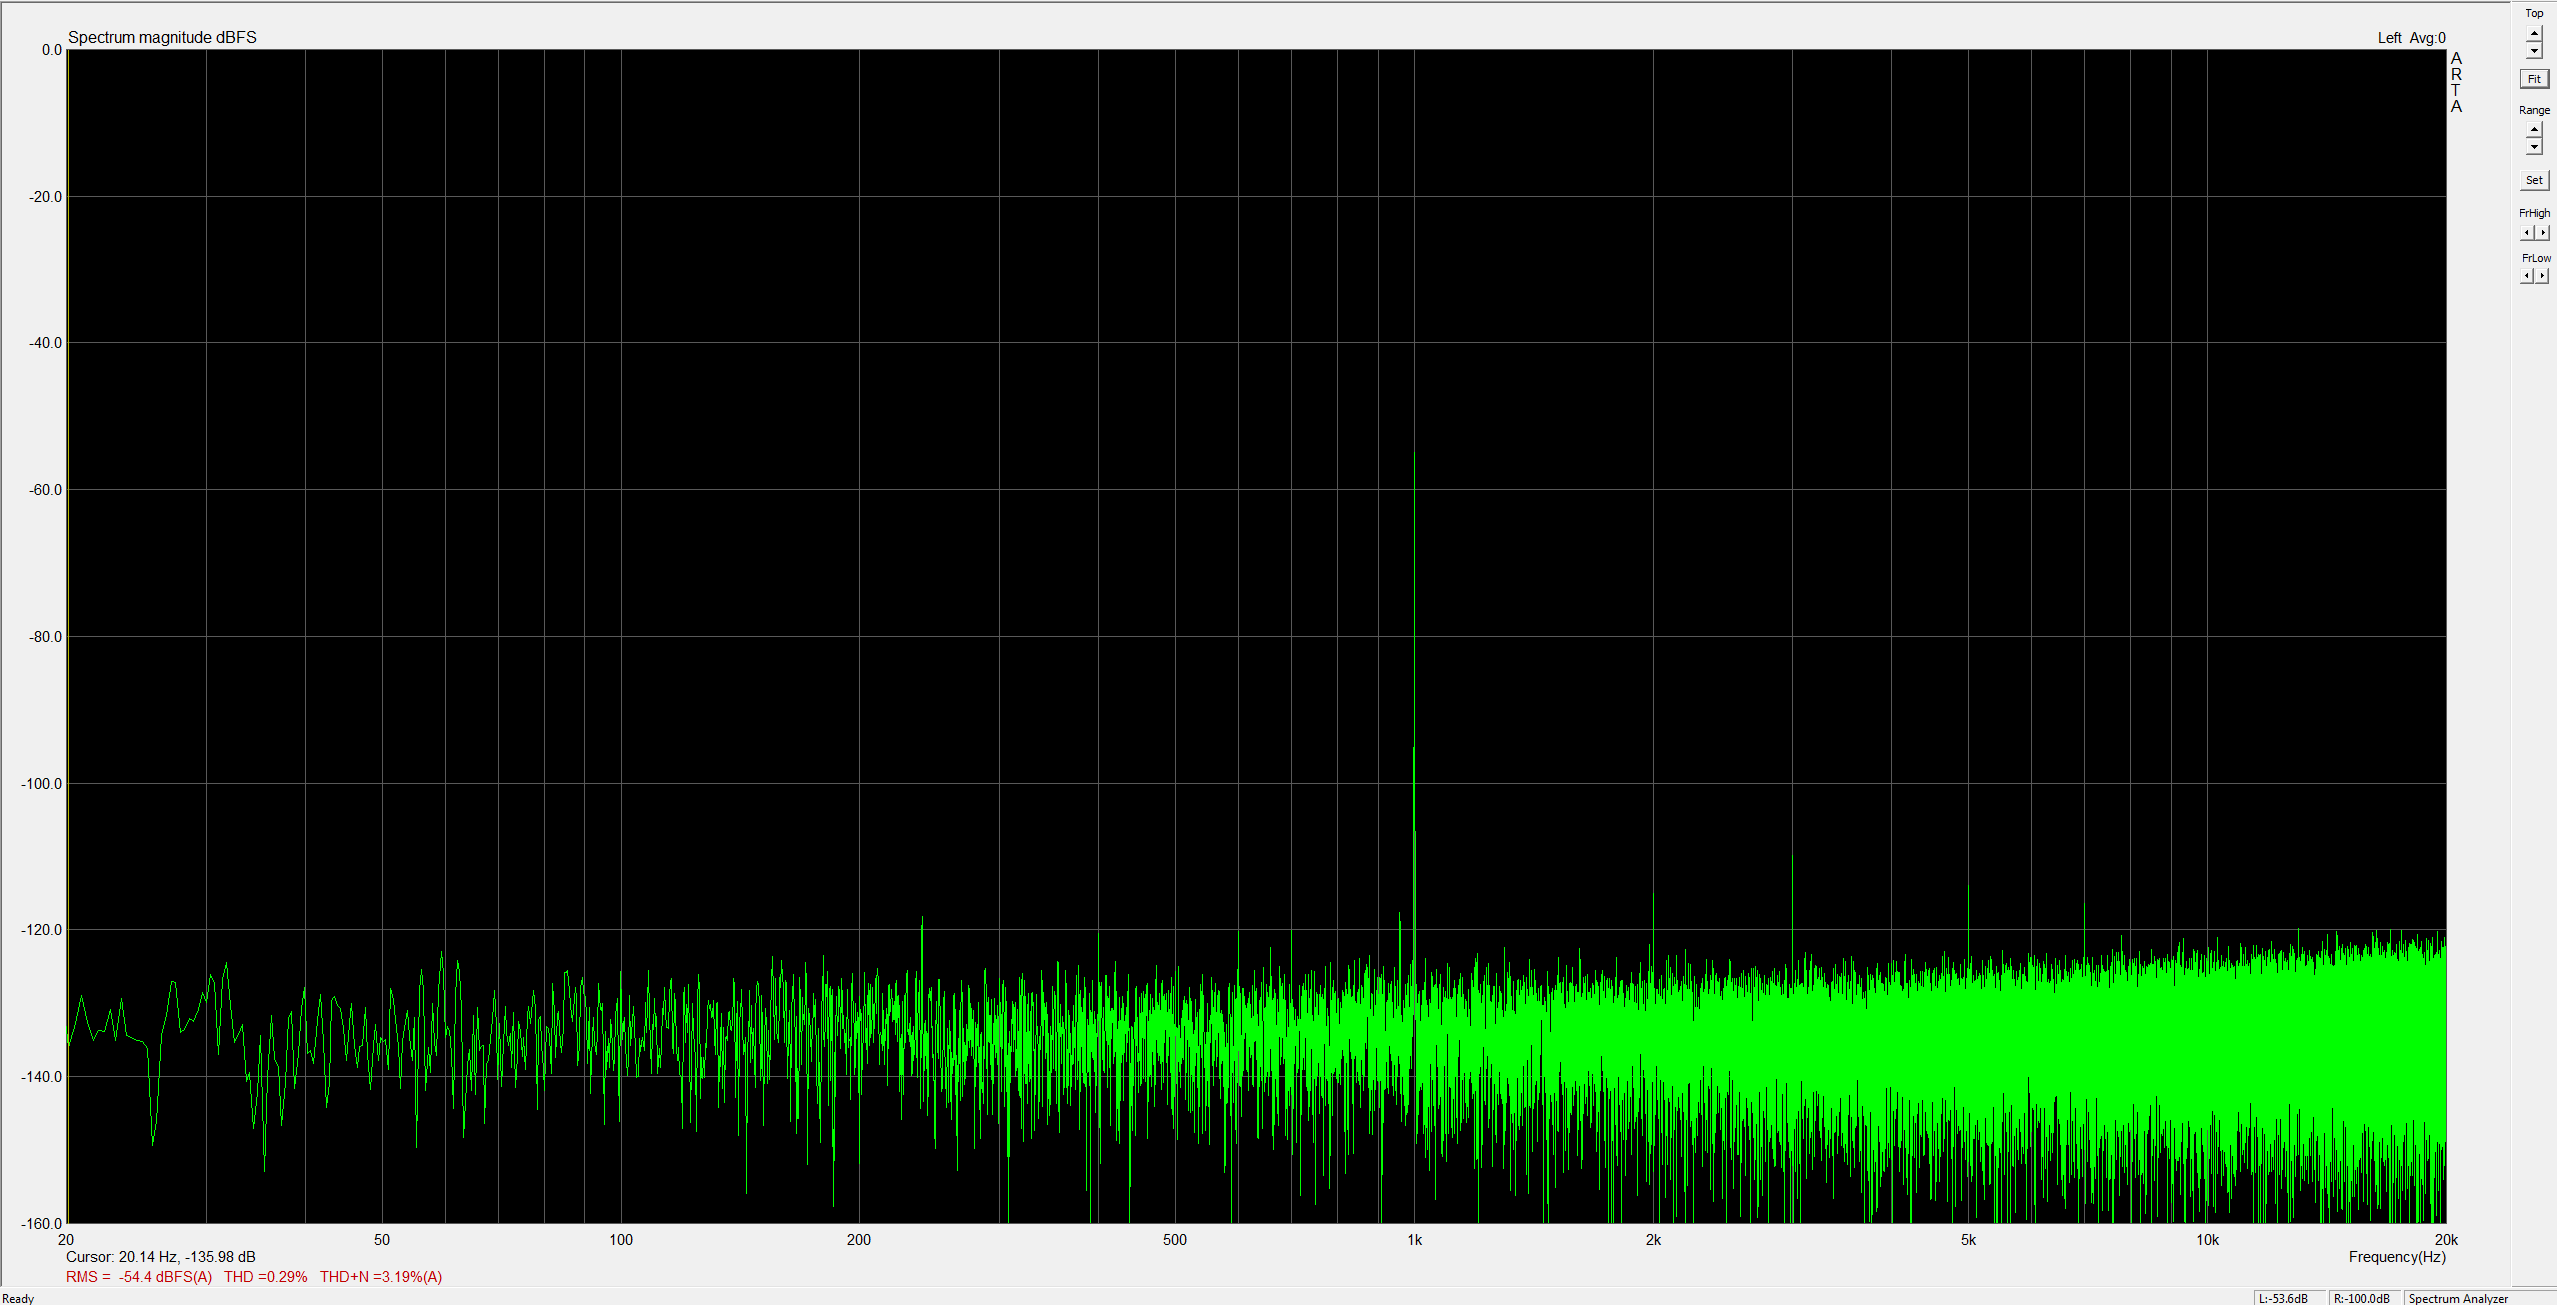Click the 'Avg:0' averaging label
This screenshot has height=1305, width=2557.
coord(2427,38)
